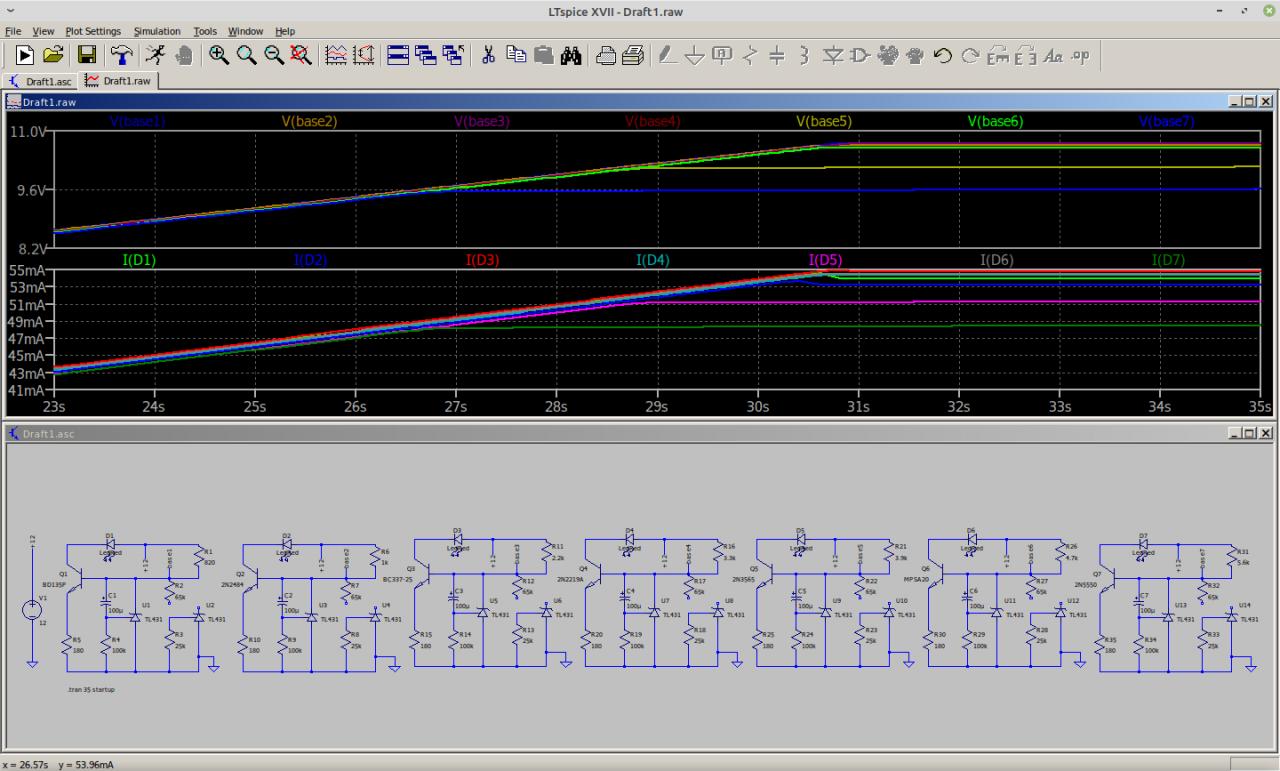Select the Draw Wire pencil tool
The height and width of the screenshot is (771, 1280).
click(x=668, y=55)
